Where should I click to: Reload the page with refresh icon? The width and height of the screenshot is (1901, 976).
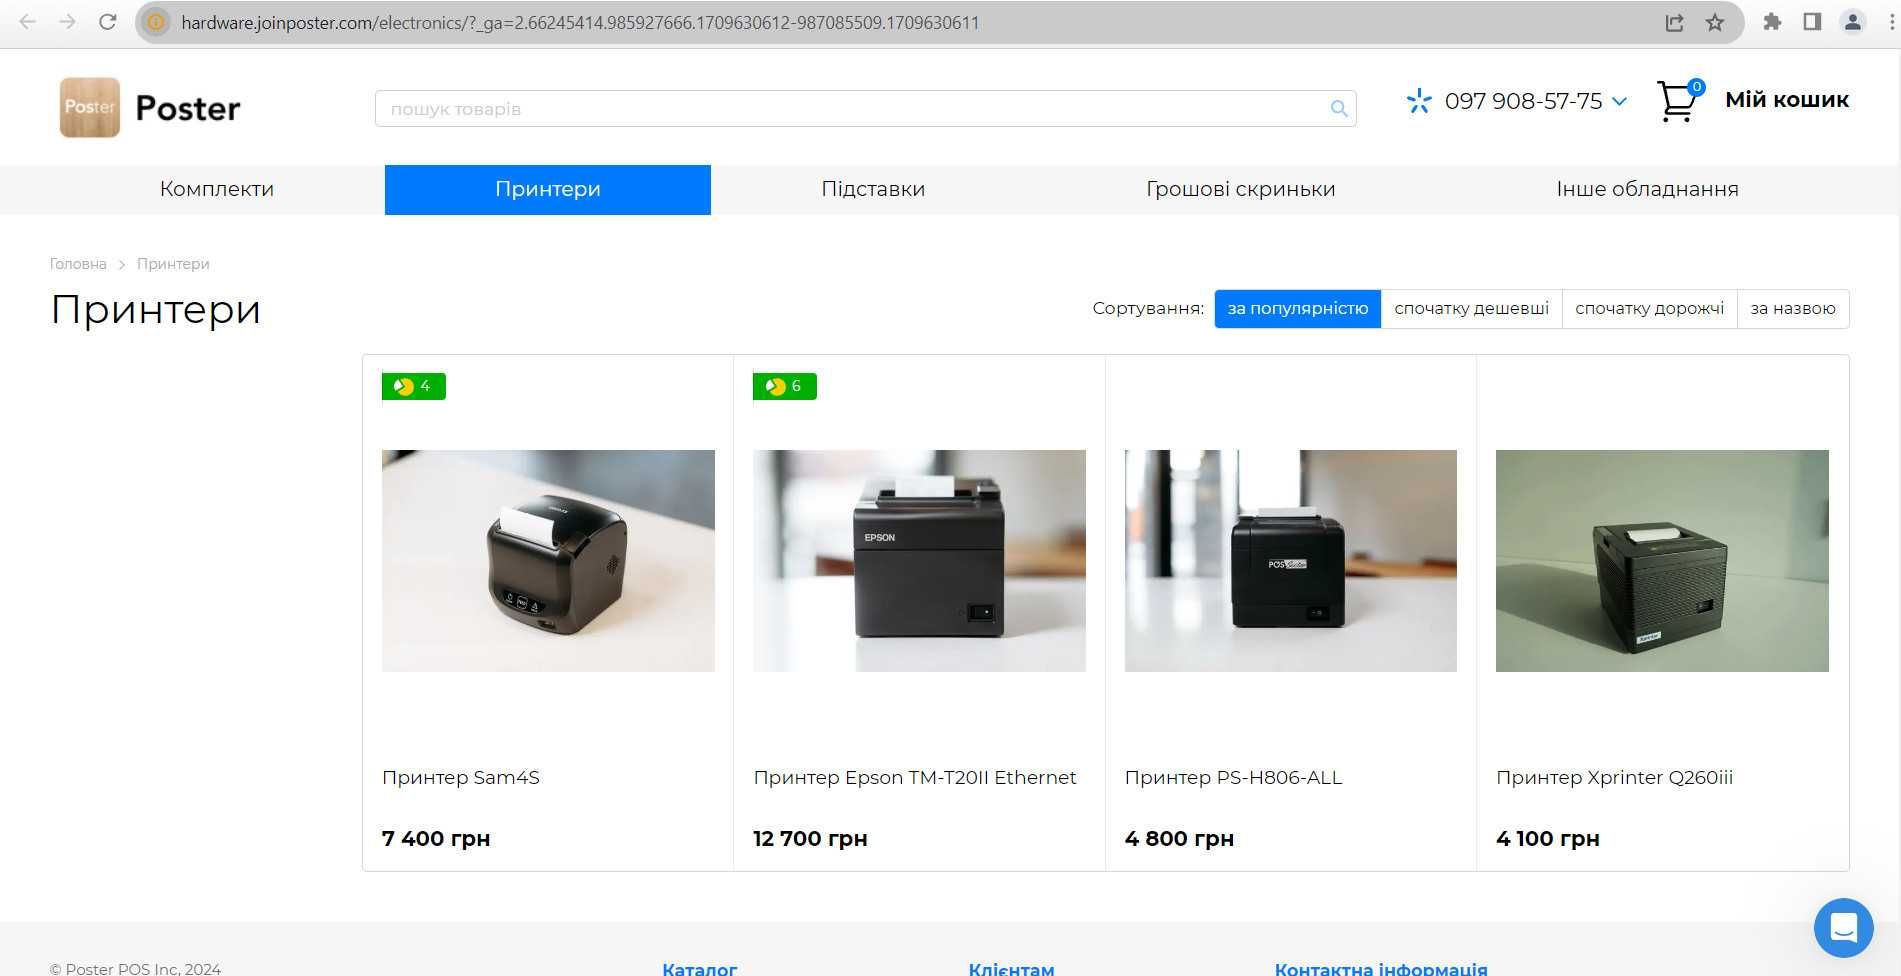coord(108,22)
